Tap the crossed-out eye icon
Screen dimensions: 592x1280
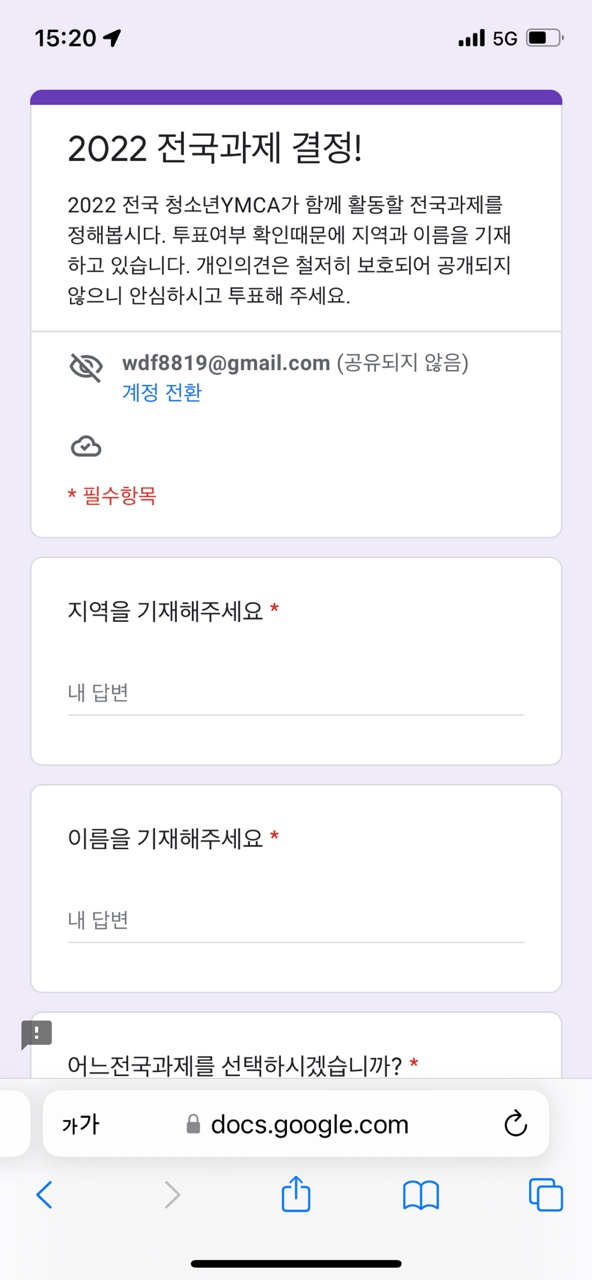point(86,369)
